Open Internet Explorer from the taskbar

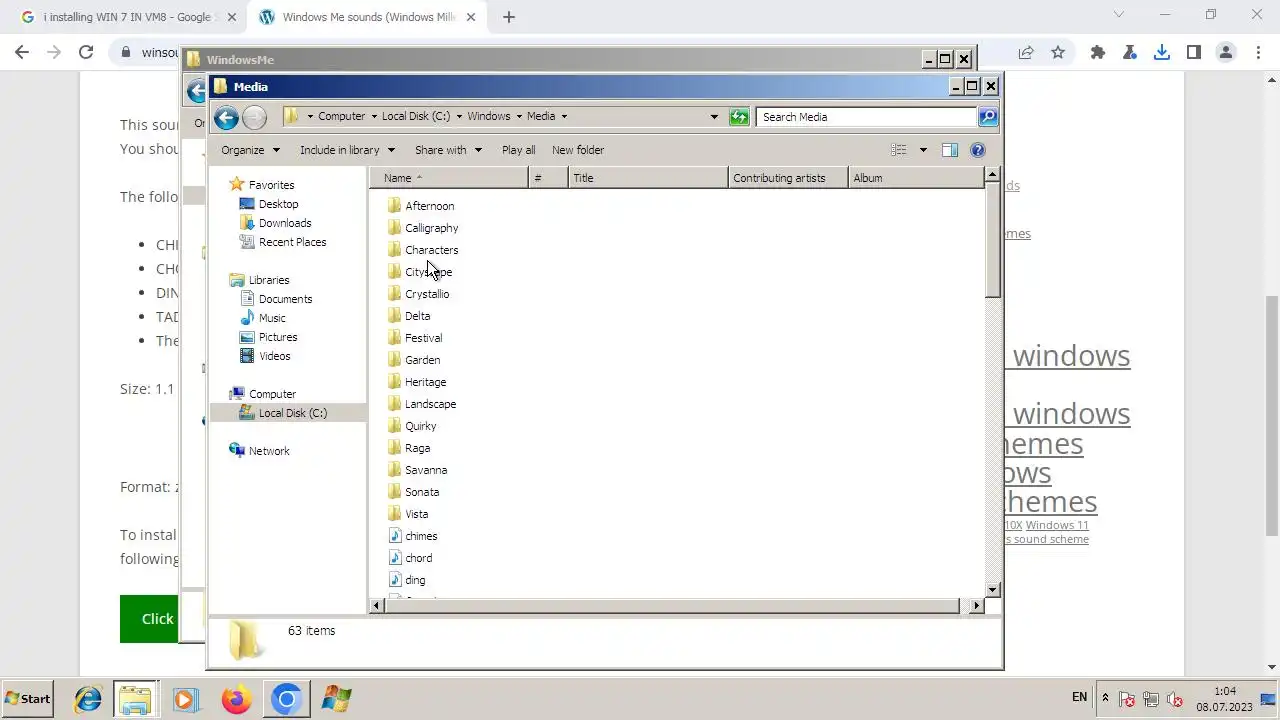click(88, 699)
